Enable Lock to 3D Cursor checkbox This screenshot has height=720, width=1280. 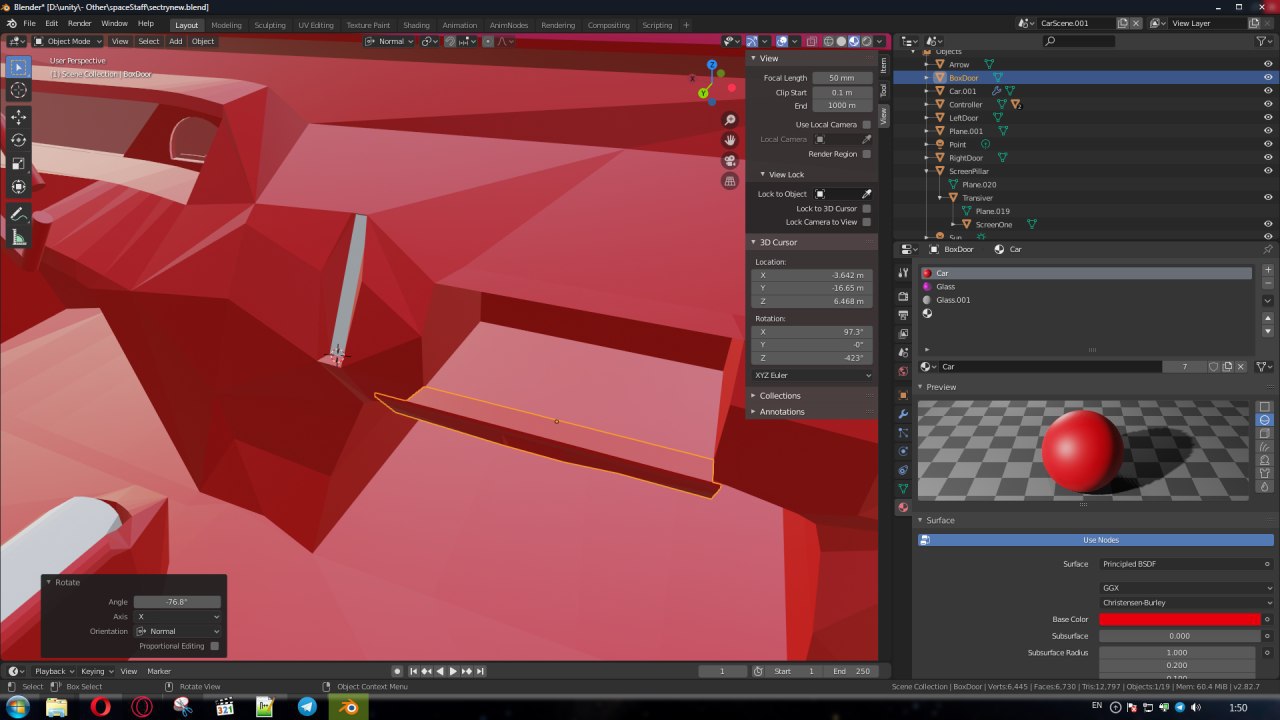coord(866,208)
